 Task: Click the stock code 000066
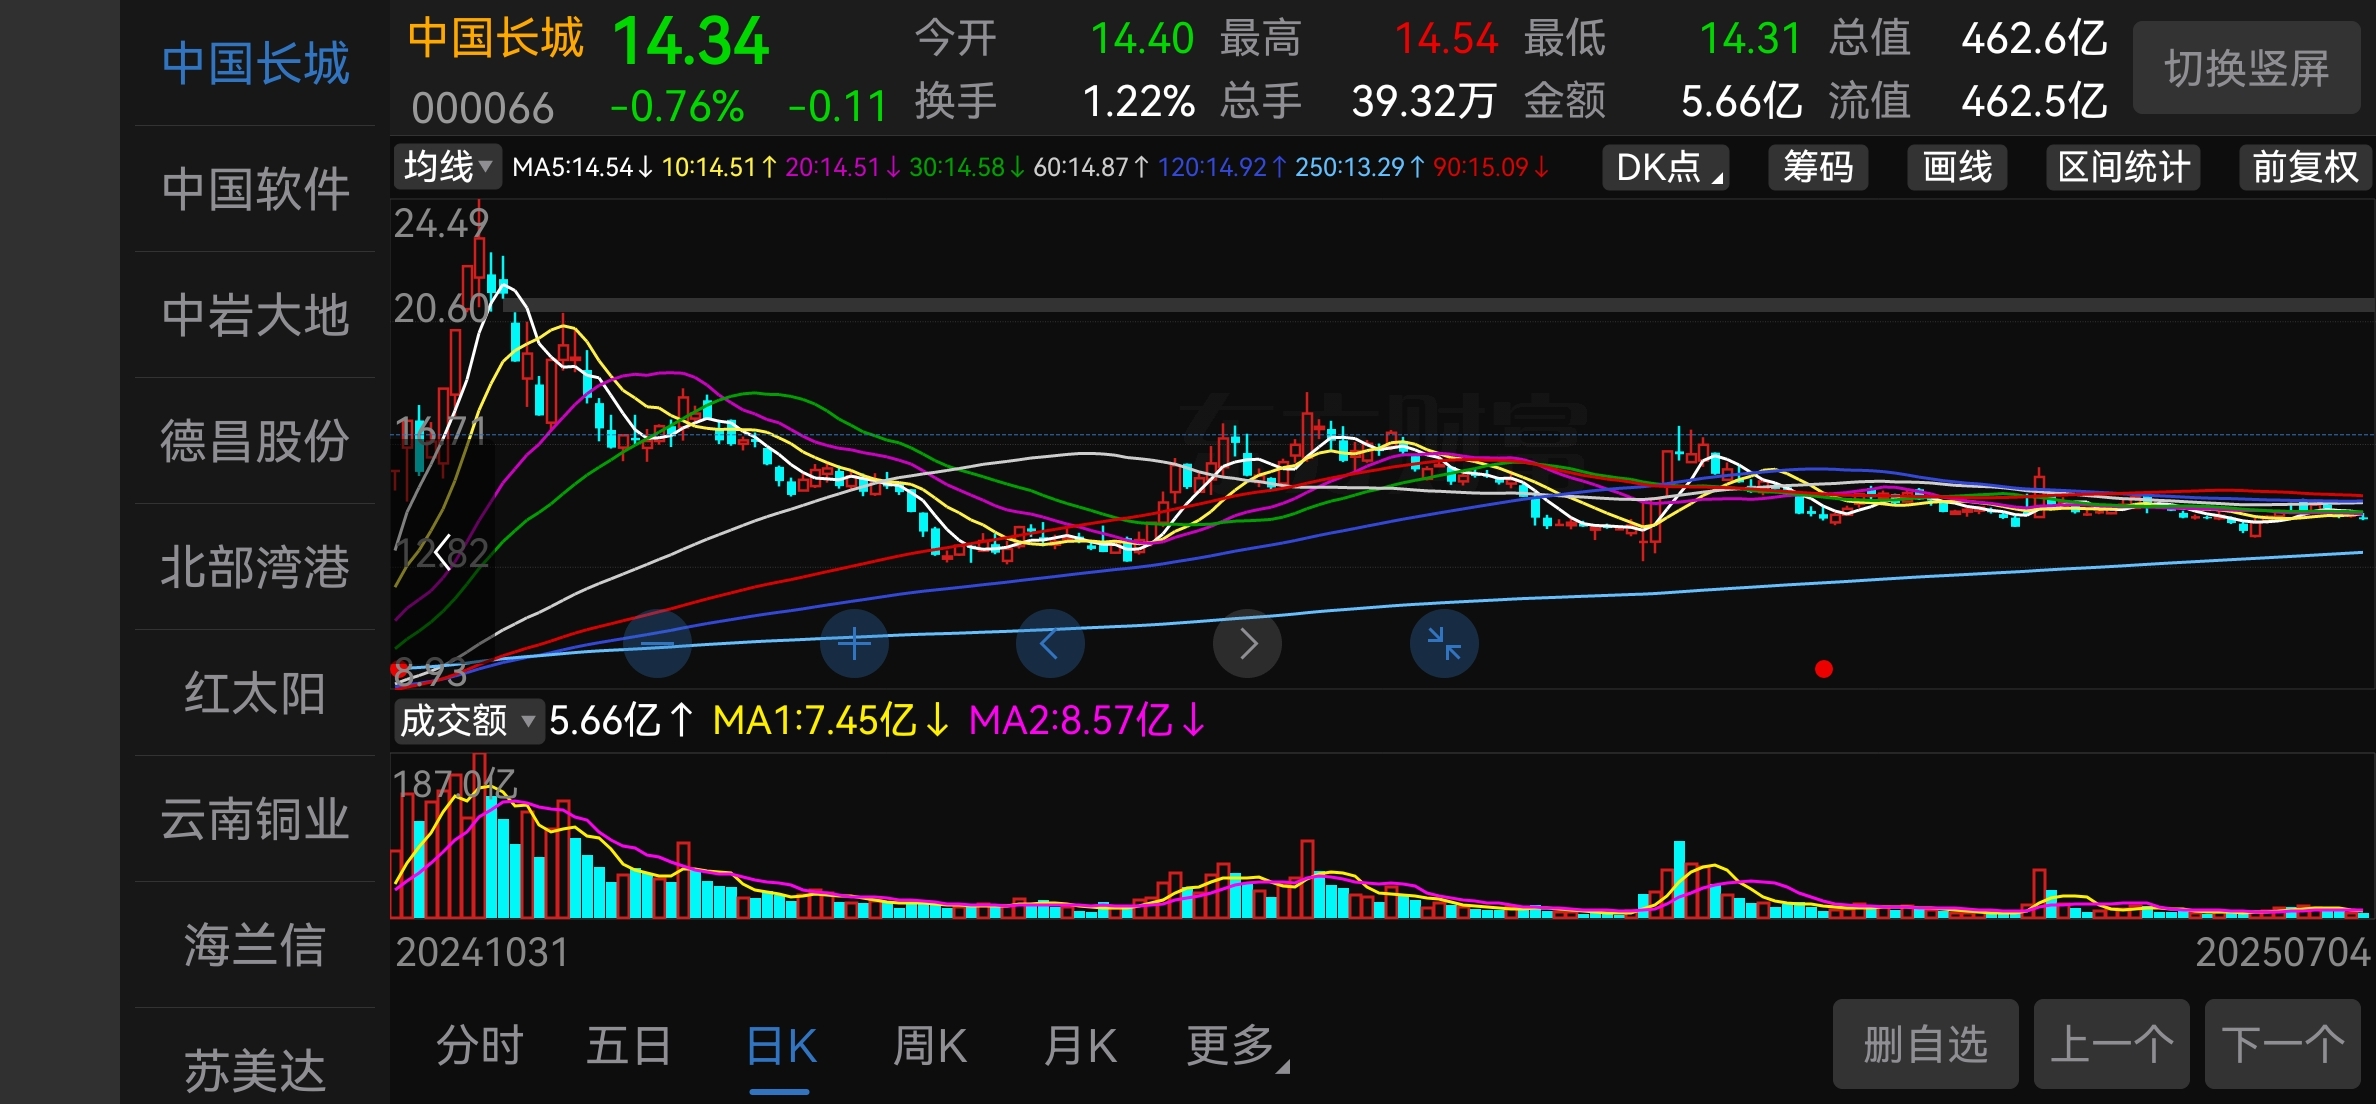[482, 107]
